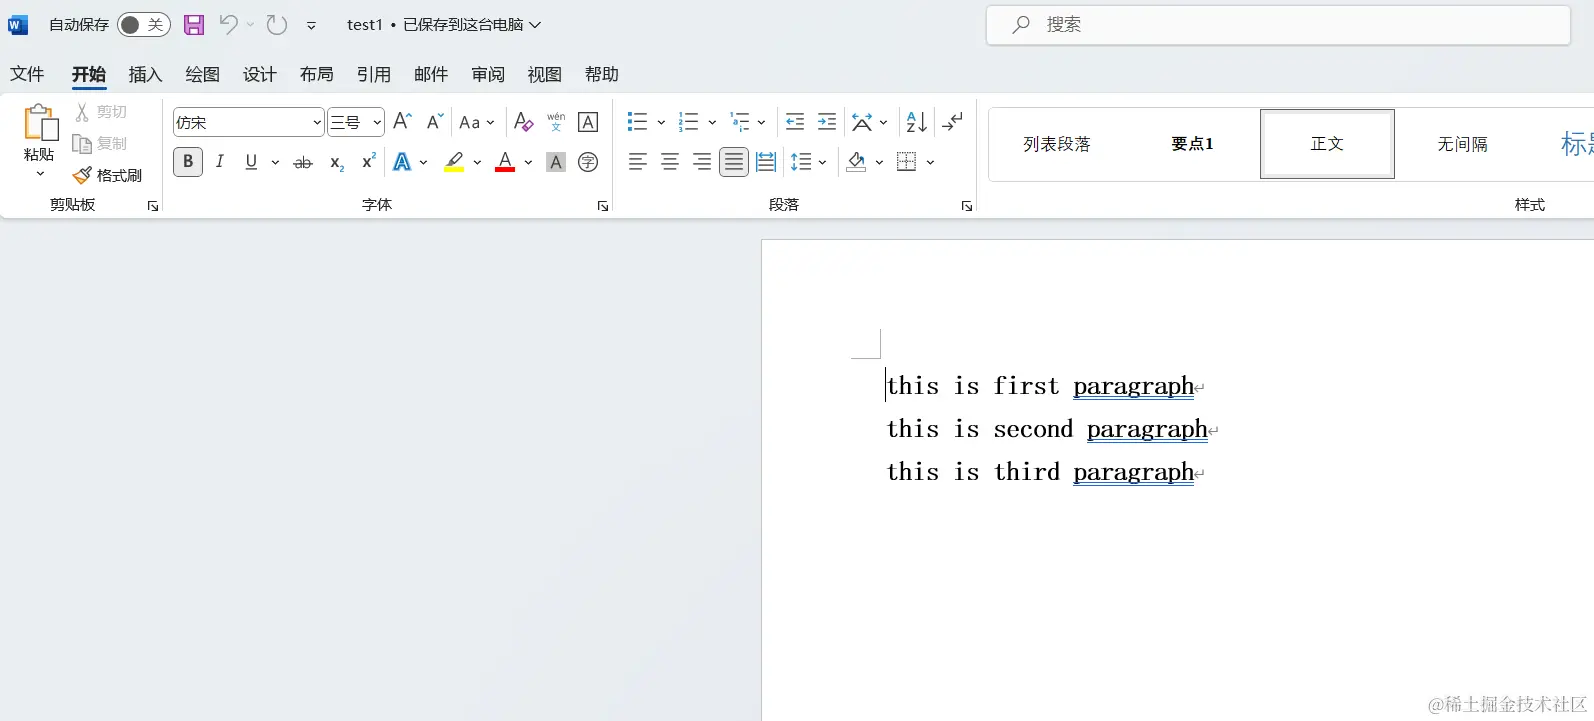Increase font size with the larger A icon
Image resolution: width=1594 pixels, height=721 pixels.
[x=402, y=122]
